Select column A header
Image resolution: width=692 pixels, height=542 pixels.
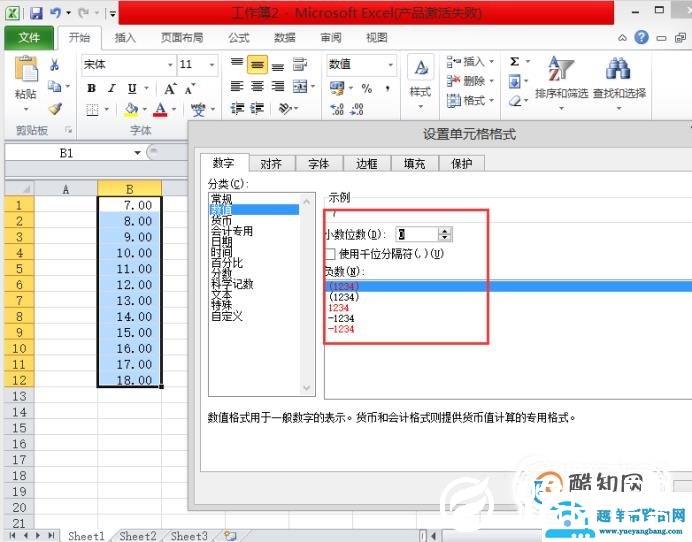(x=66, y=189)
